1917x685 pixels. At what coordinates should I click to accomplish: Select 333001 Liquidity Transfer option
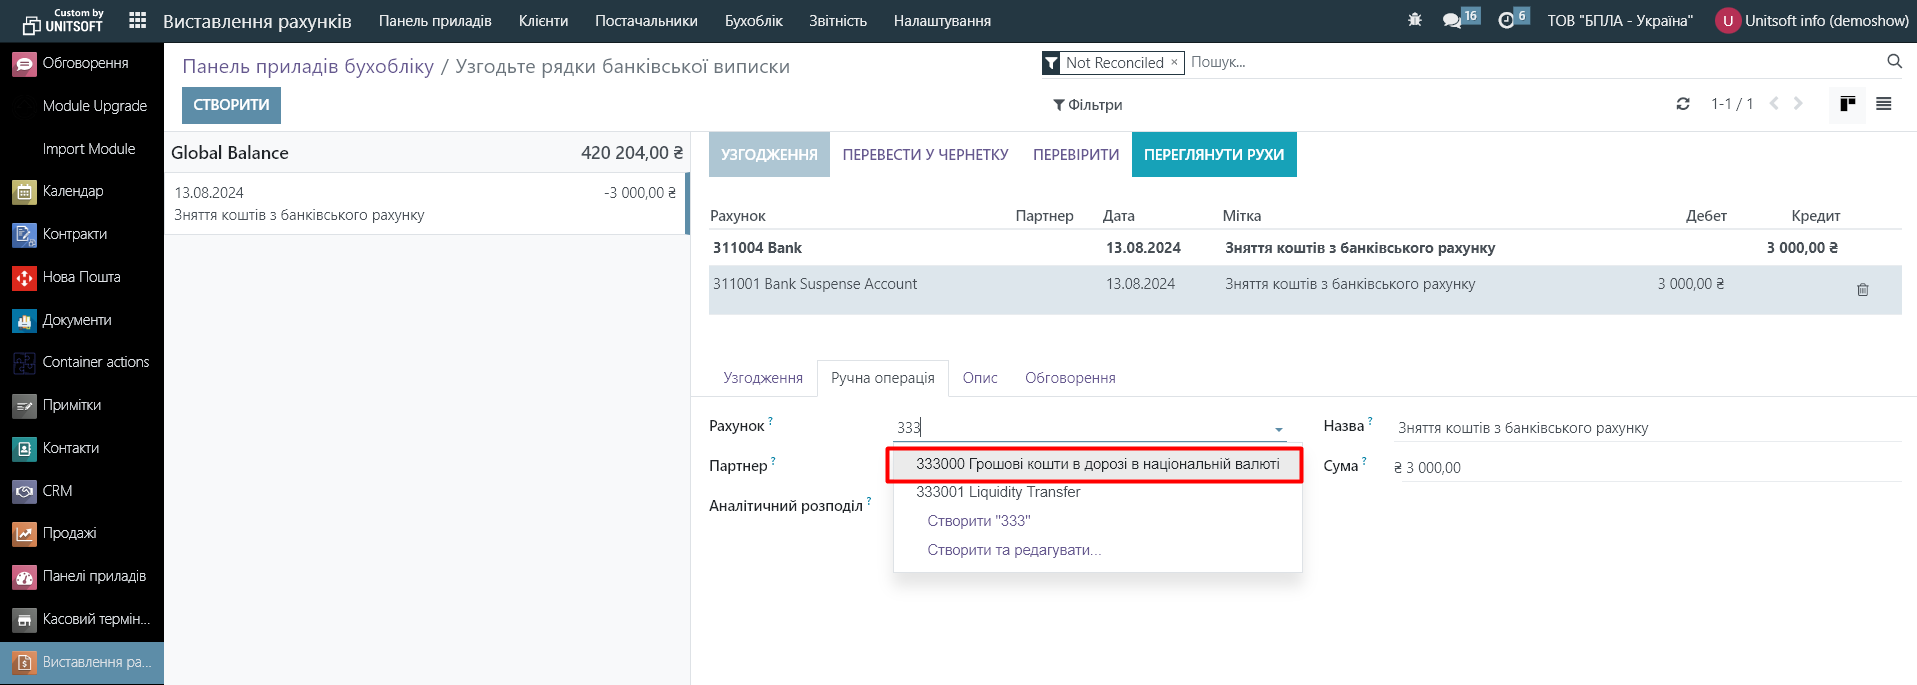[x=998, y=492]
